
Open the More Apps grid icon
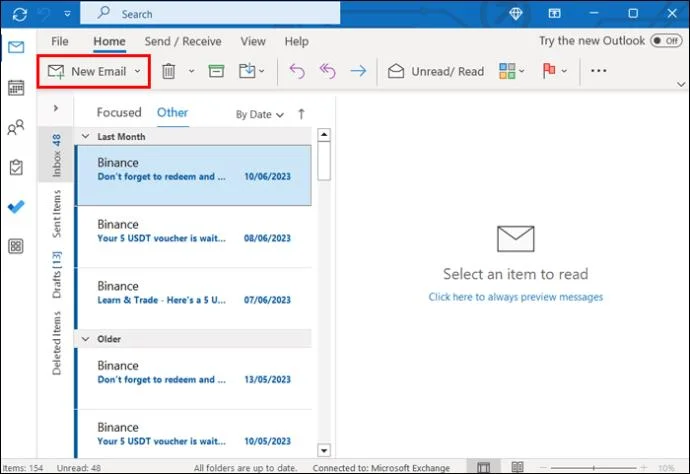pos(16,246)
